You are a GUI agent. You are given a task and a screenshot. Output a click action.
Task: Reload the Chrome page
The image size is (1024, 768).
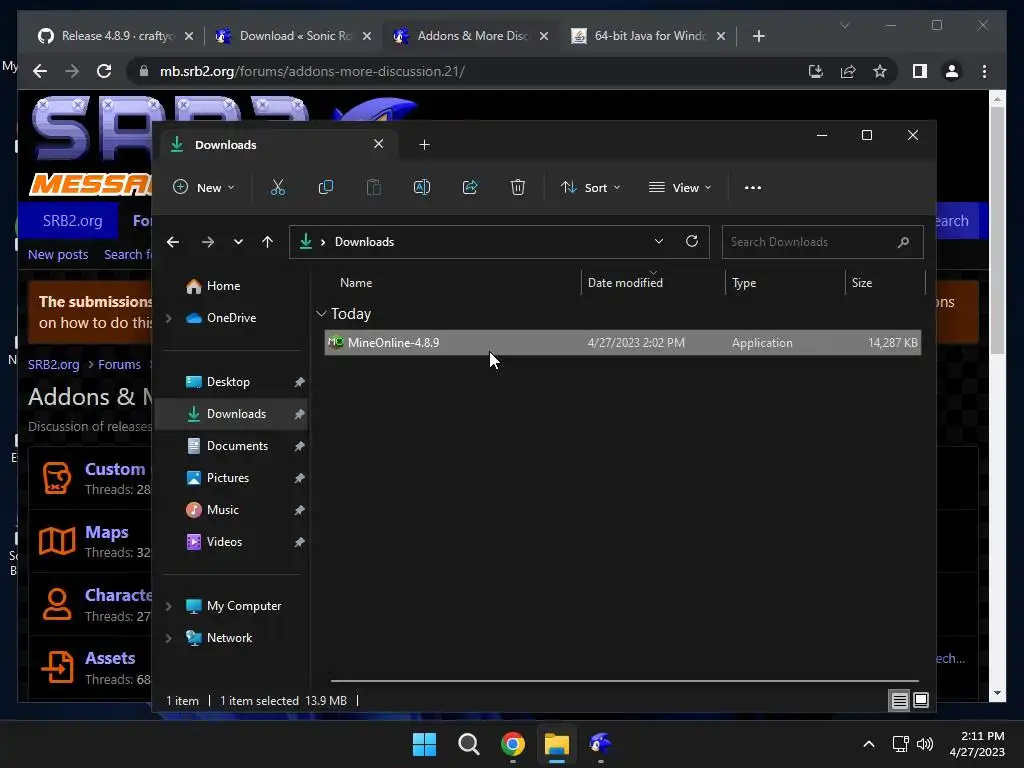[x=104, y=71]
